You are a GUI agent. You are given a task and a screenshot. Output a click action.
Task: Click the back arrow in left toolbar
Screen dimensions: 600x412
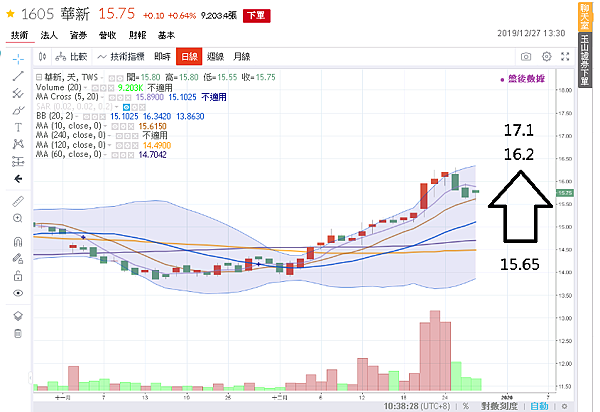(x=18, y=179)
